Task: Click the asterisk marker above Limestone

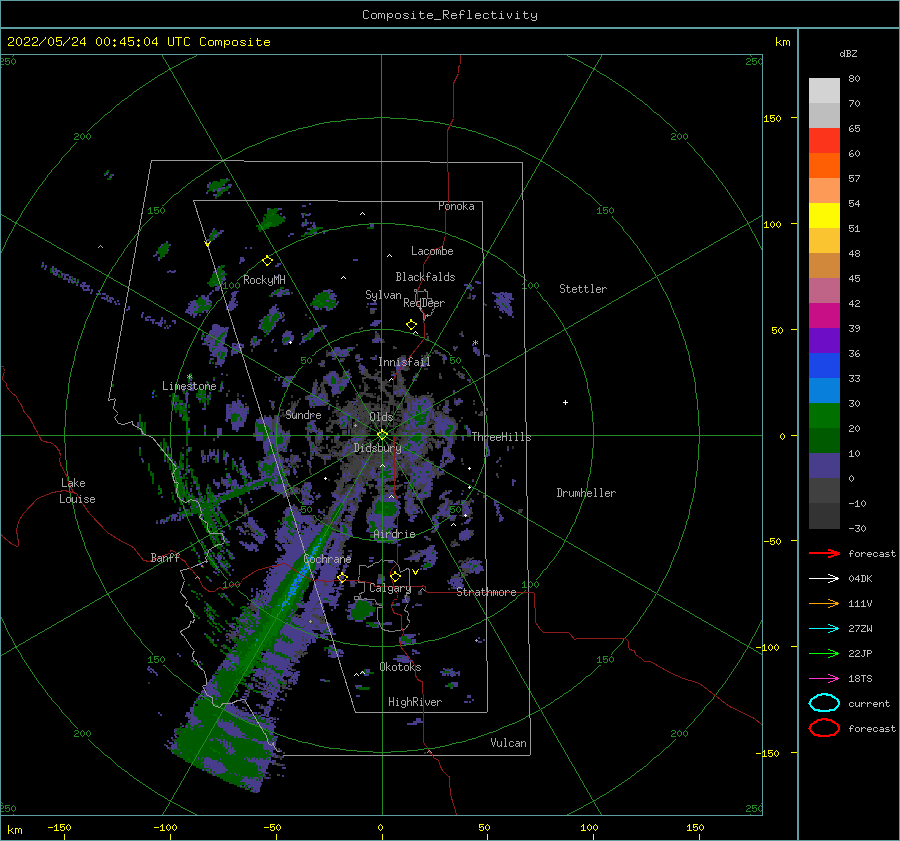Action: pyautogui.click(x=189, y=377)
